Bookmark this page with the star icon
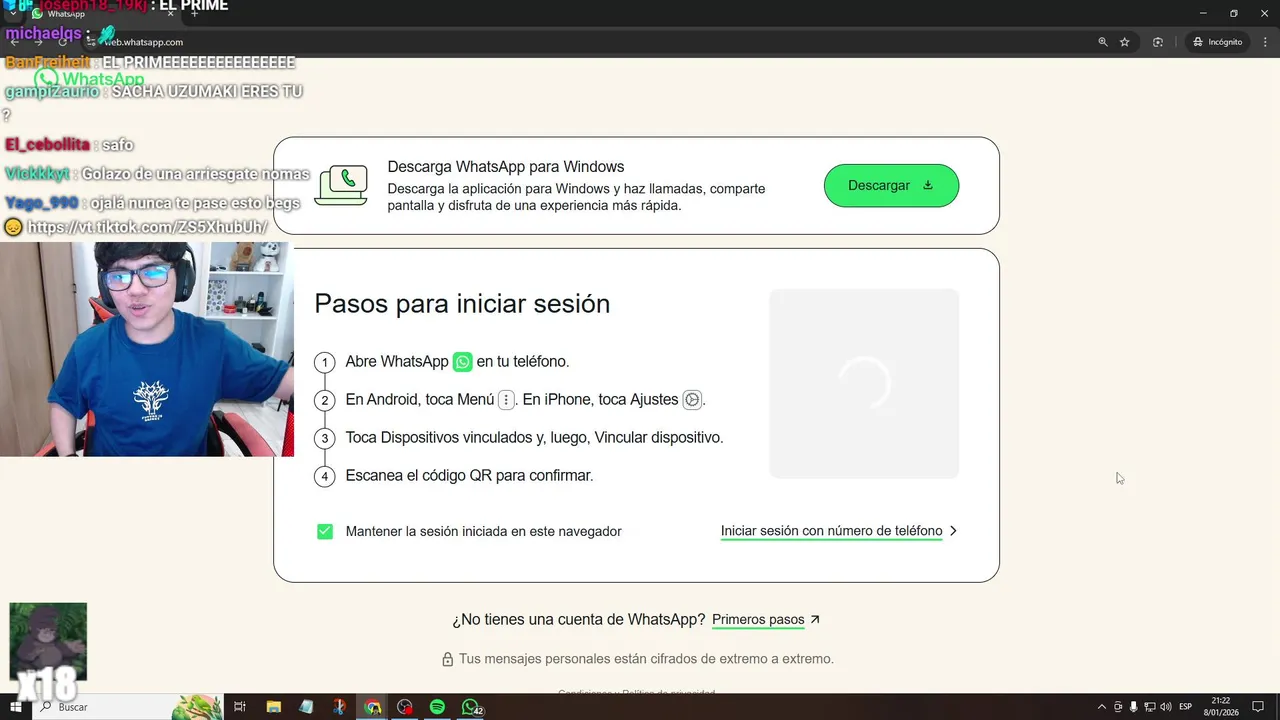The height and width of the screenshot is (720, 1280). (1125, 42)
